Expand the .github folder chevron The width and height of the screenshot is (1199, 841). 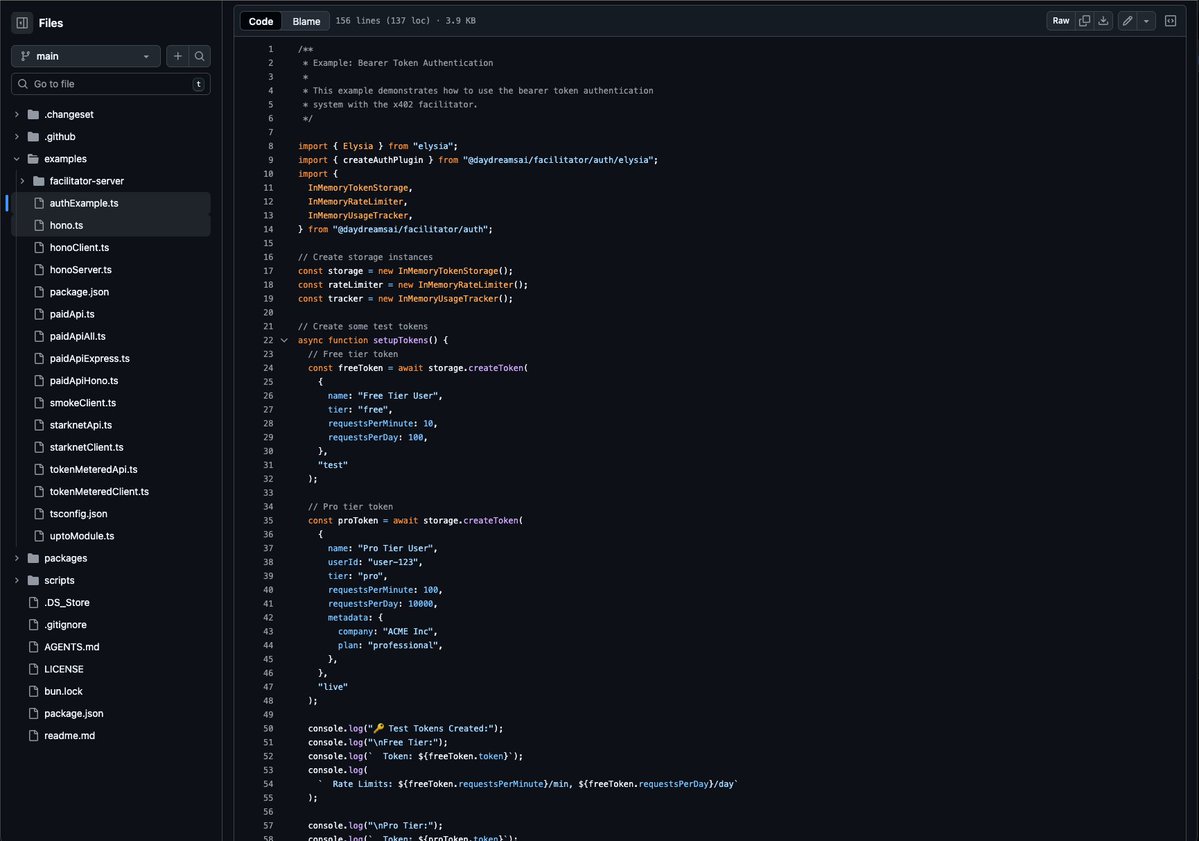tap(17, 137)
